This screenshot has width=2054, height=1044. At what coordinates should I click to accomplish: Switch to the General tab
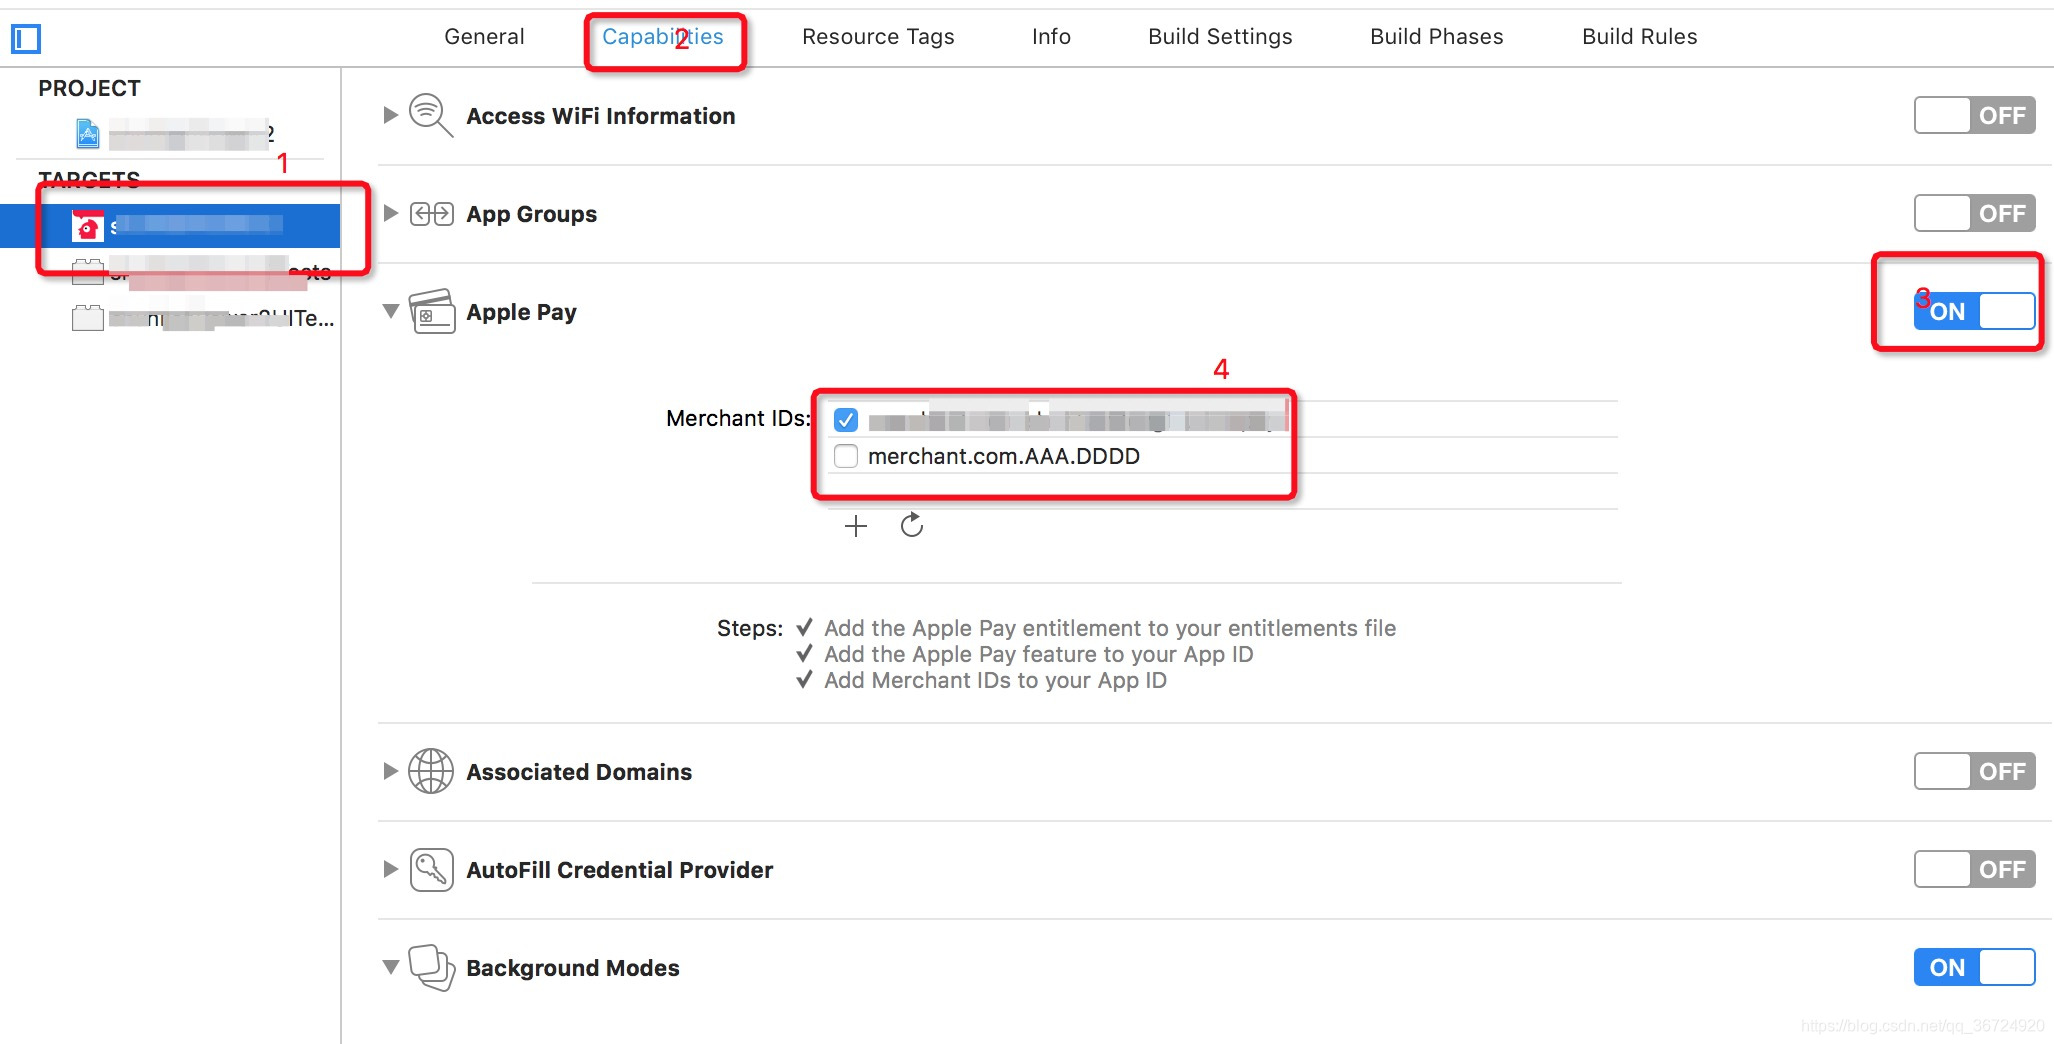point(484,37)
